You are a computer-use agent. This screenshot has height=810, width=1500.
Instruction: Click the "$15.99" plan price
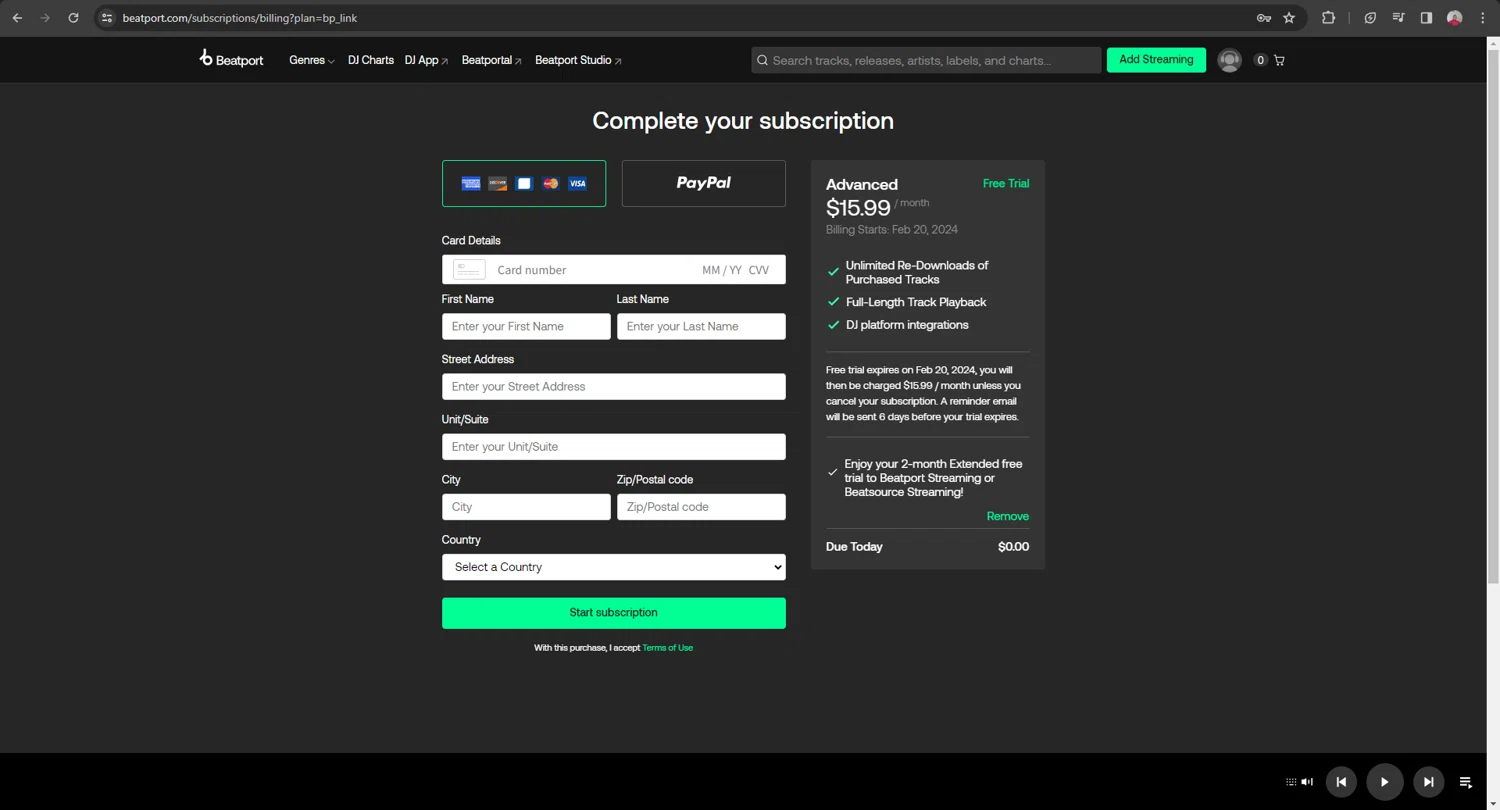(x=858, y=208)
